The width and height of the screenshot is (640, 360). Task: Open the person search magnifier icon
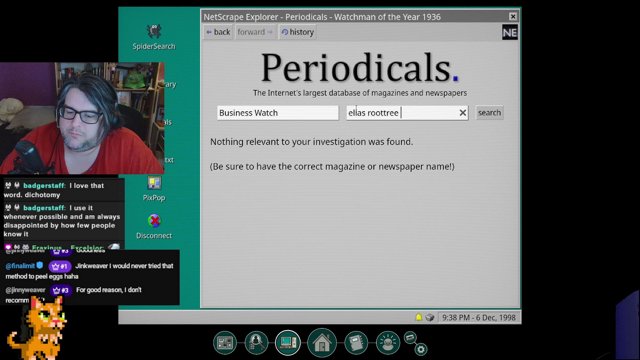click(256, 342)
